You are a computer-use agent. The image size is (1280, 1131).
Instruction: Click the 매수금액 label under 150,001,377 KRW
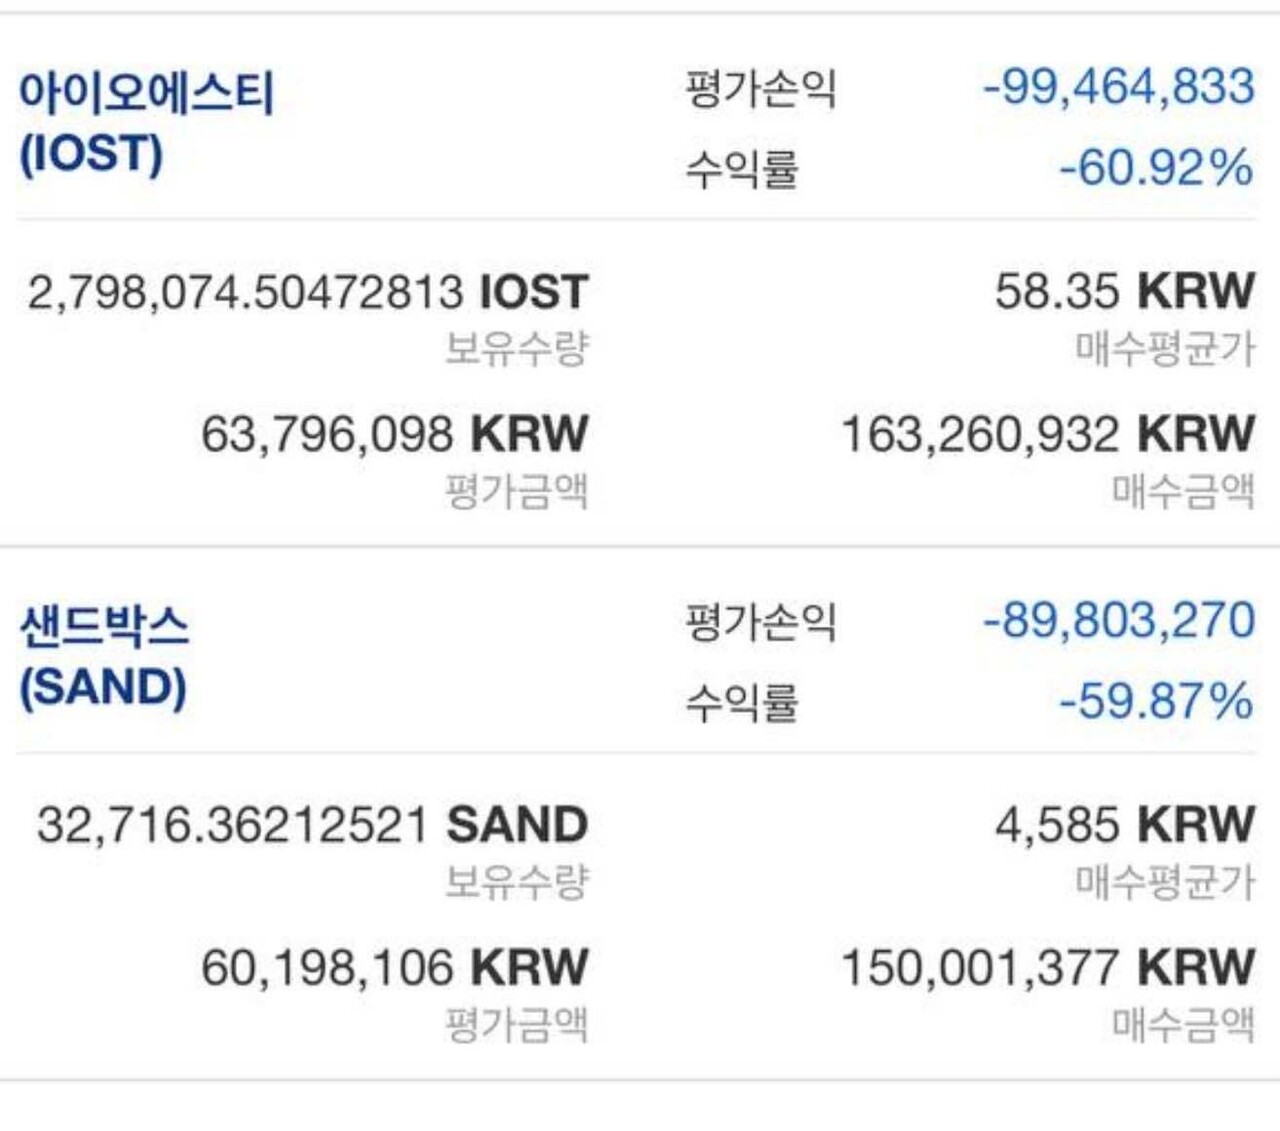tap(1183, 1024)
